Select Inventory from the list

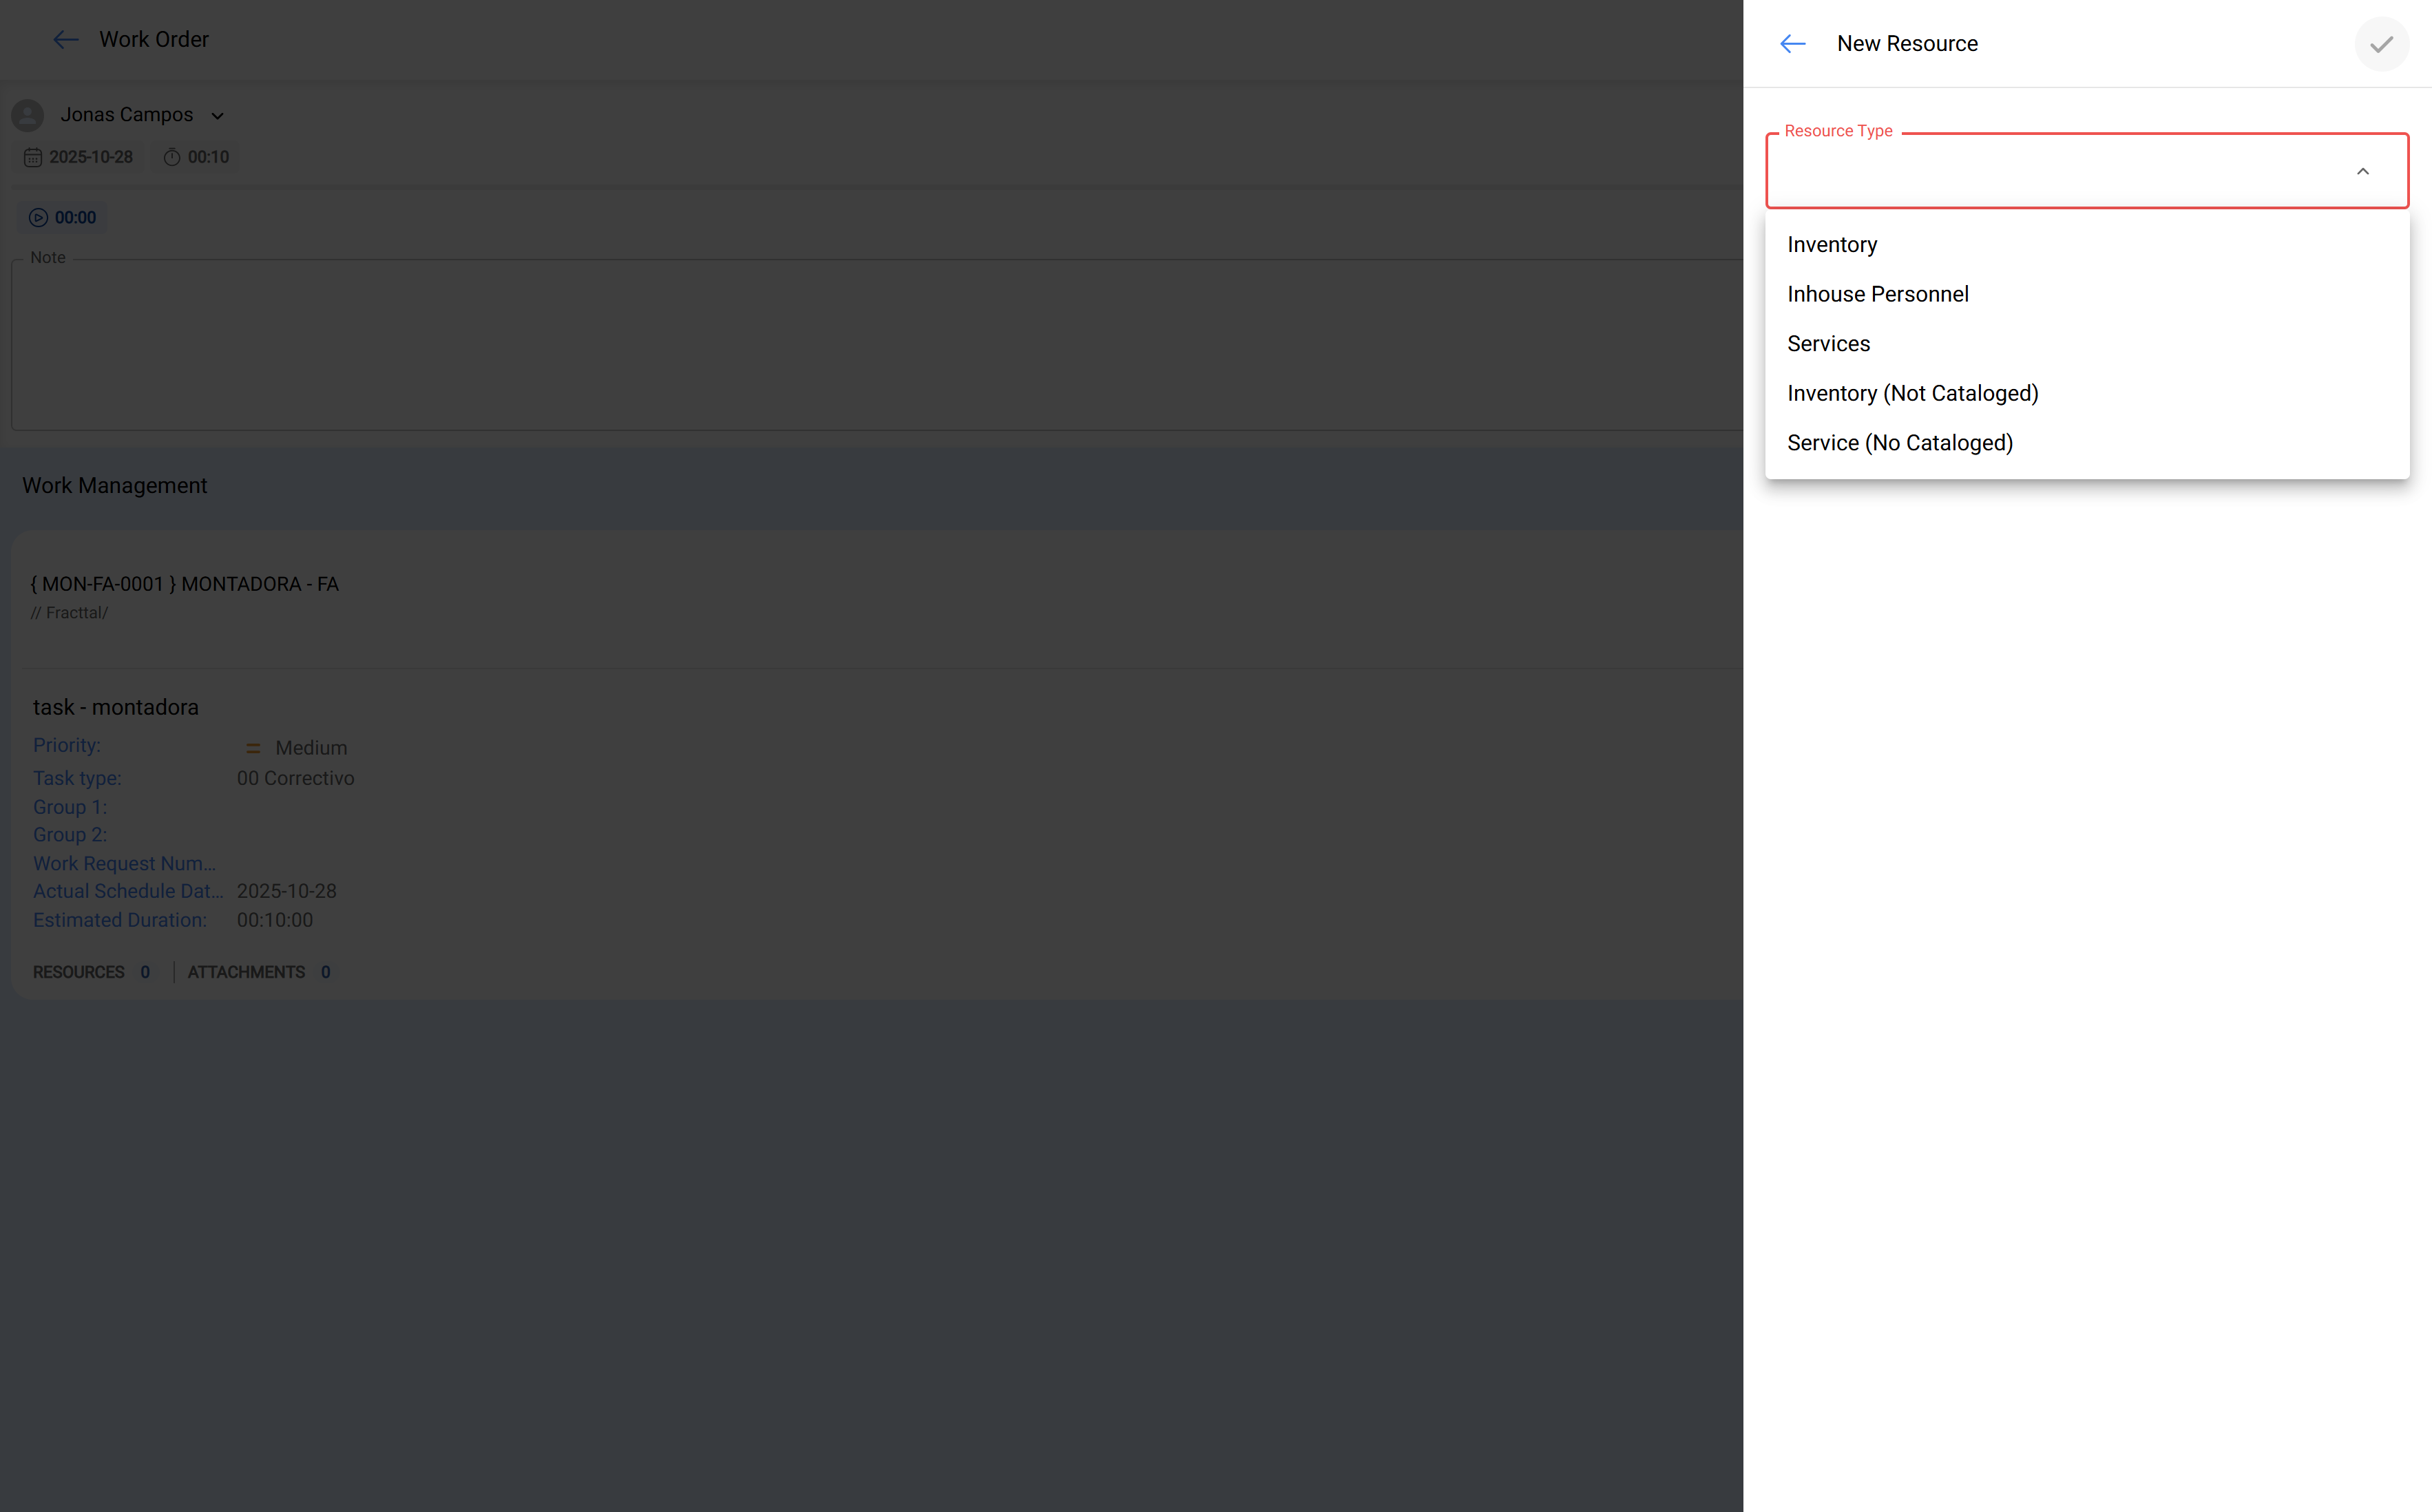(1831, 245)
